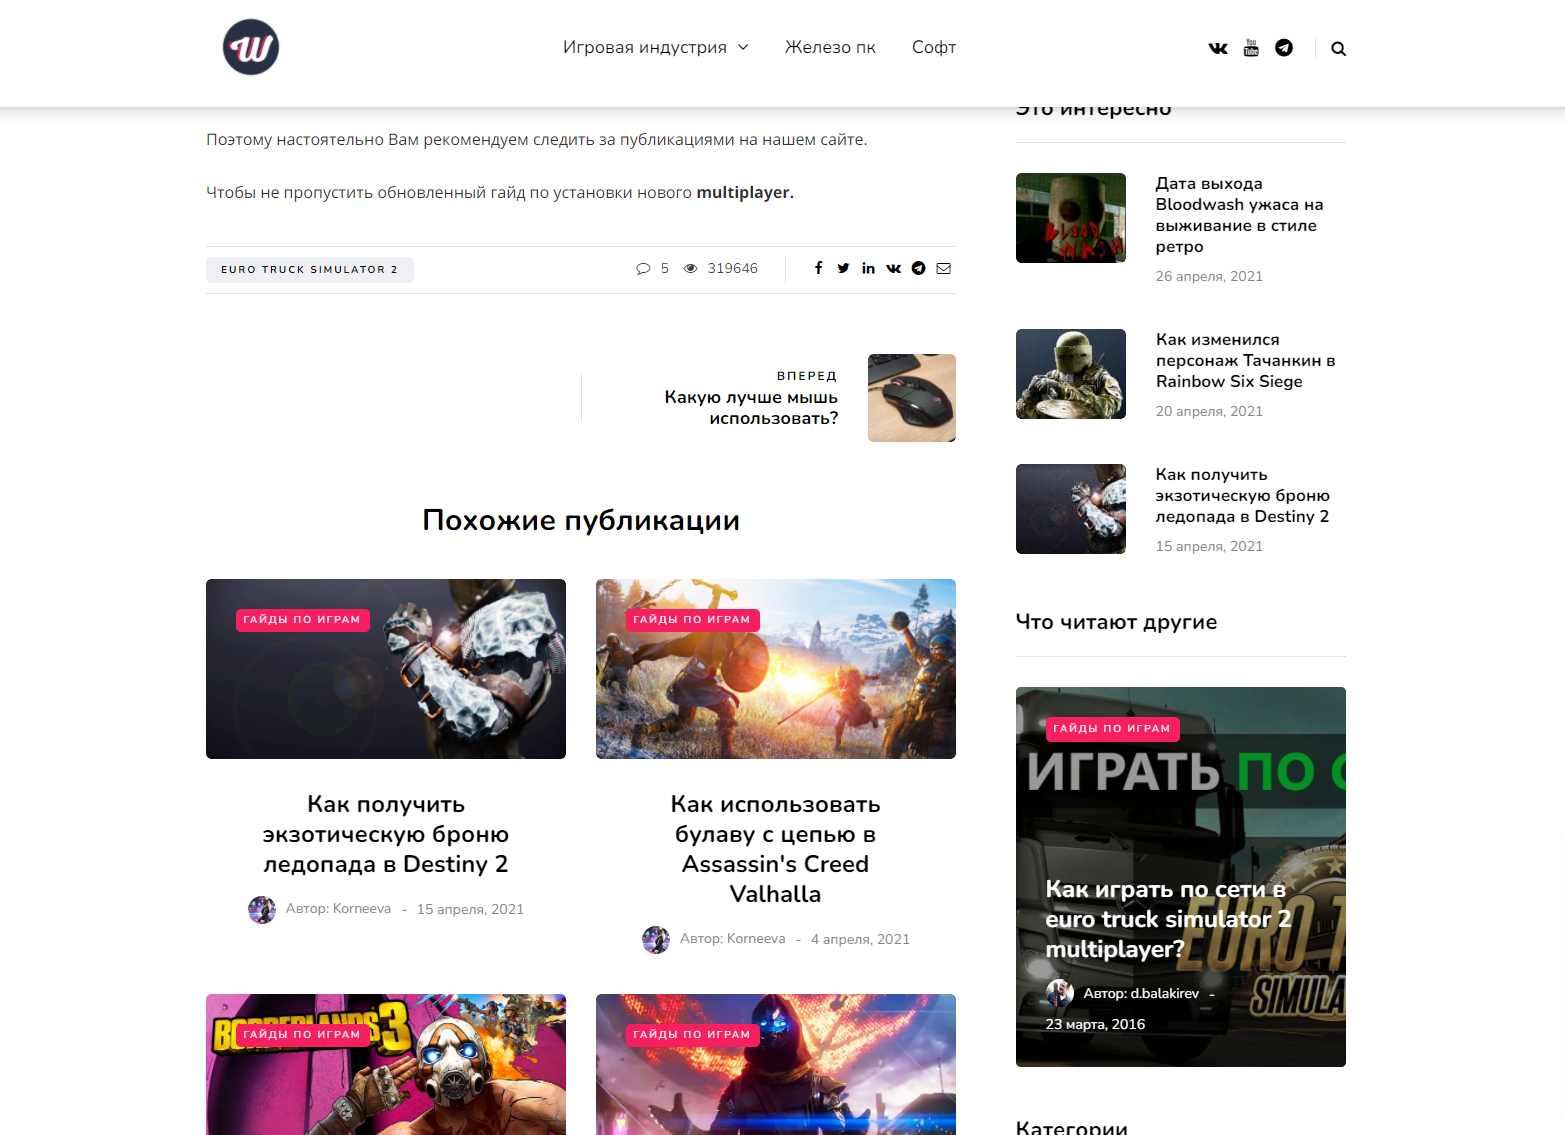
Task: Click Автор: Korneeva under Valhalla card
Action: tap(732, 939)
